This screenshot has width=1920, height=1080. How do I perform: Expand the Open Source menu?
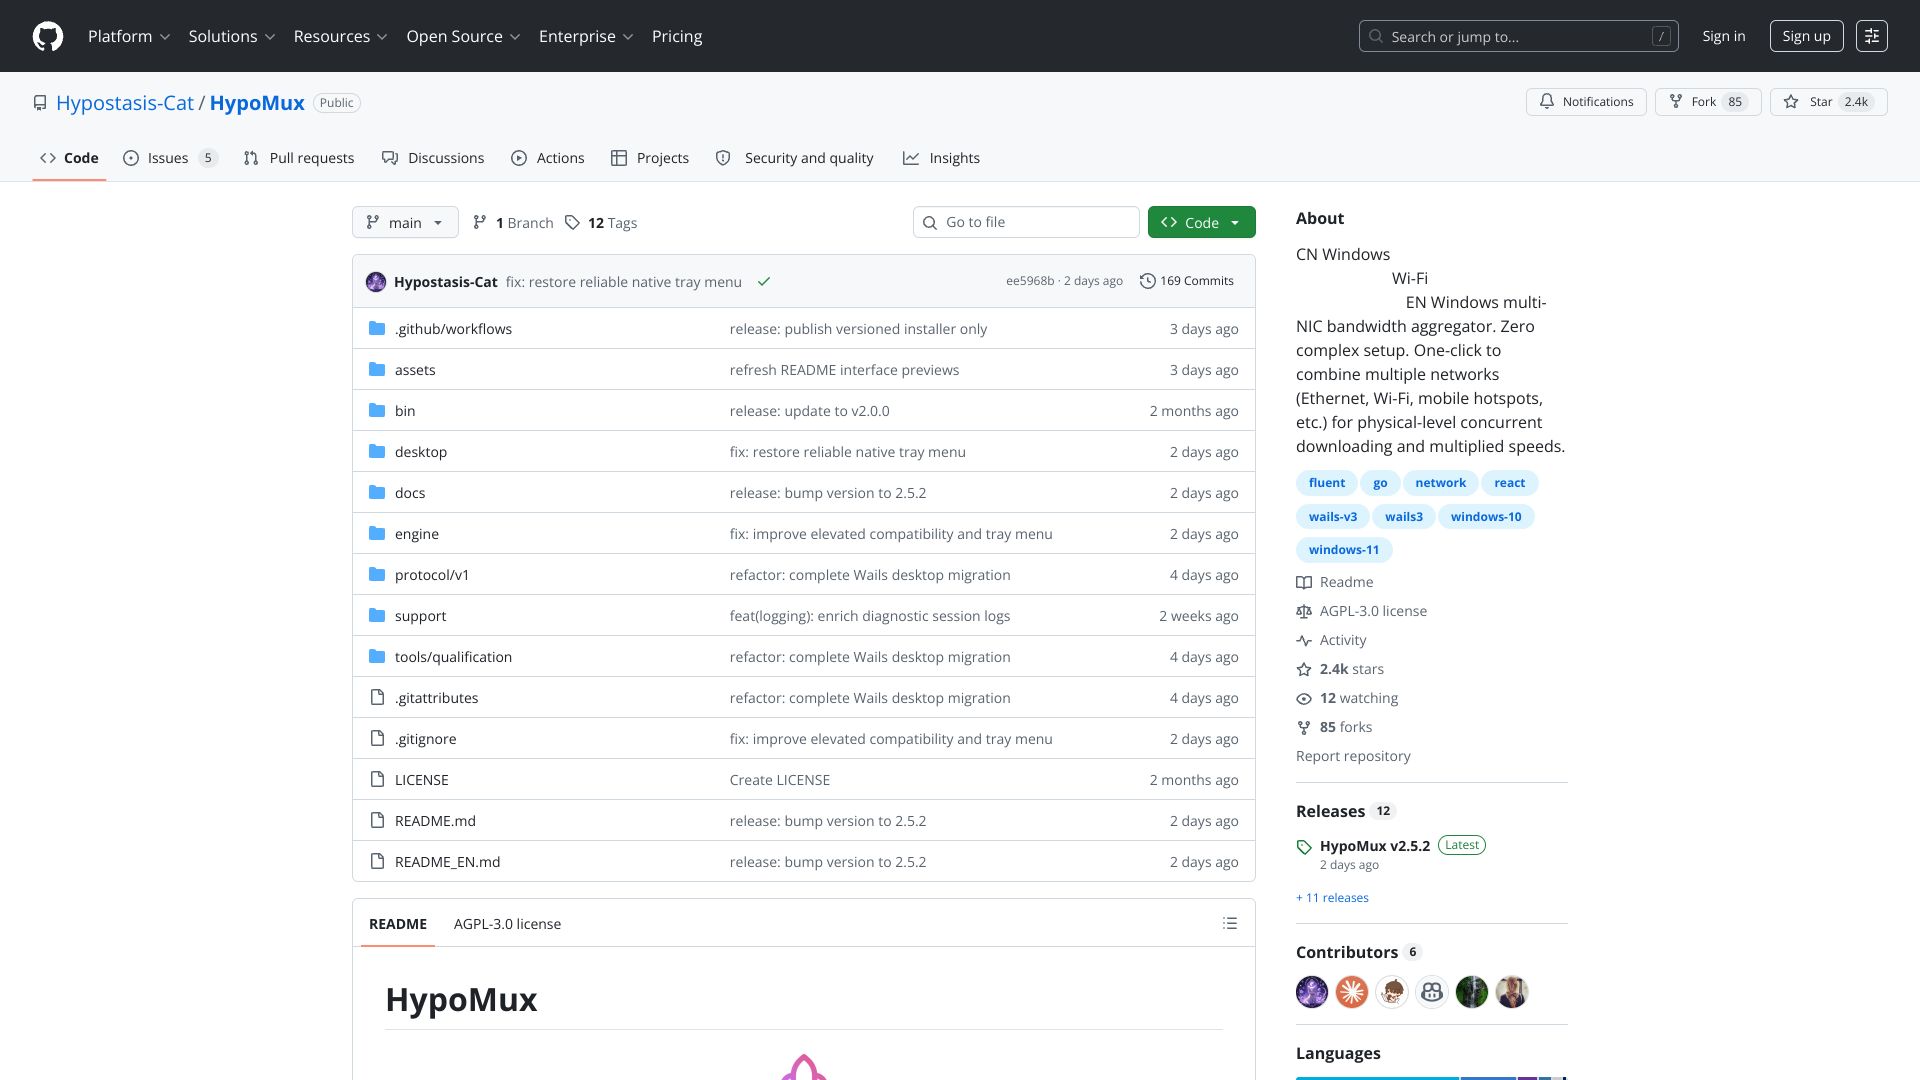(x=463, y=36)
